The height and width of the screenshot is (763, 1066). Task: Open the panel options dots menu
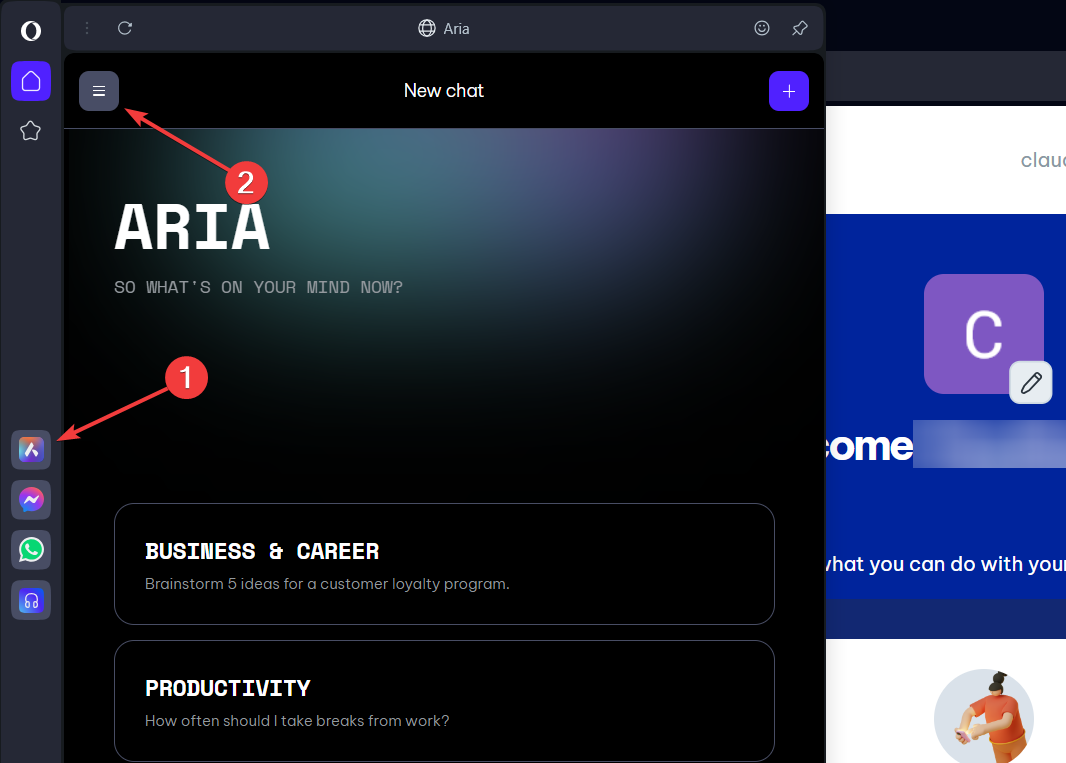coord(87,28)
